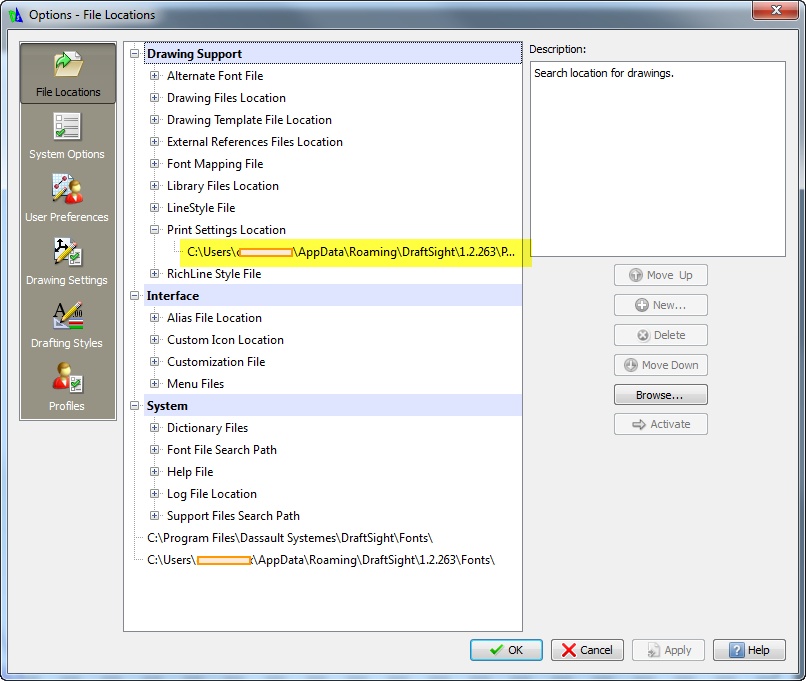This screenshot has height=681, width=806.
Task: Expand the LineStyle File node
Action: 154,208
